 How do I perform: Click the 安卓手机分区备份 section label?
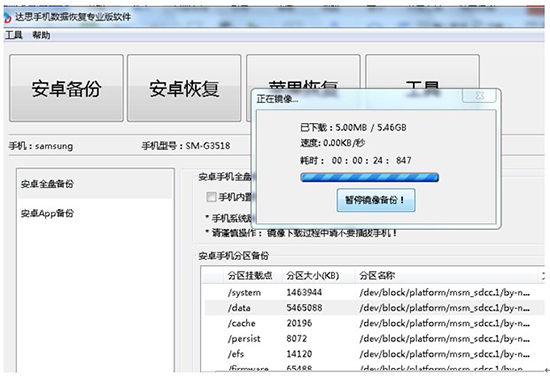pyautogui.click(x=234, y=256)
